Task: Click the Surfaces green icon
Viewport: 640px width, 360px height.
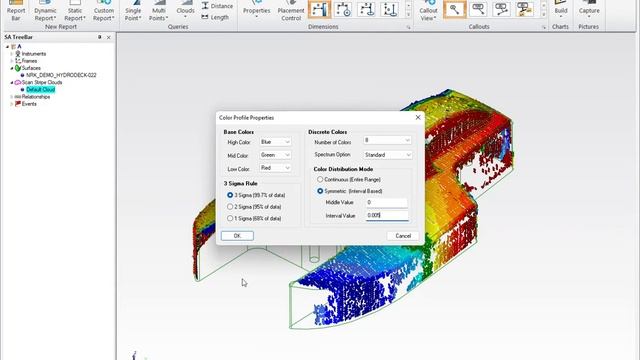Action: pyautogui.click(x=18, y=68)
